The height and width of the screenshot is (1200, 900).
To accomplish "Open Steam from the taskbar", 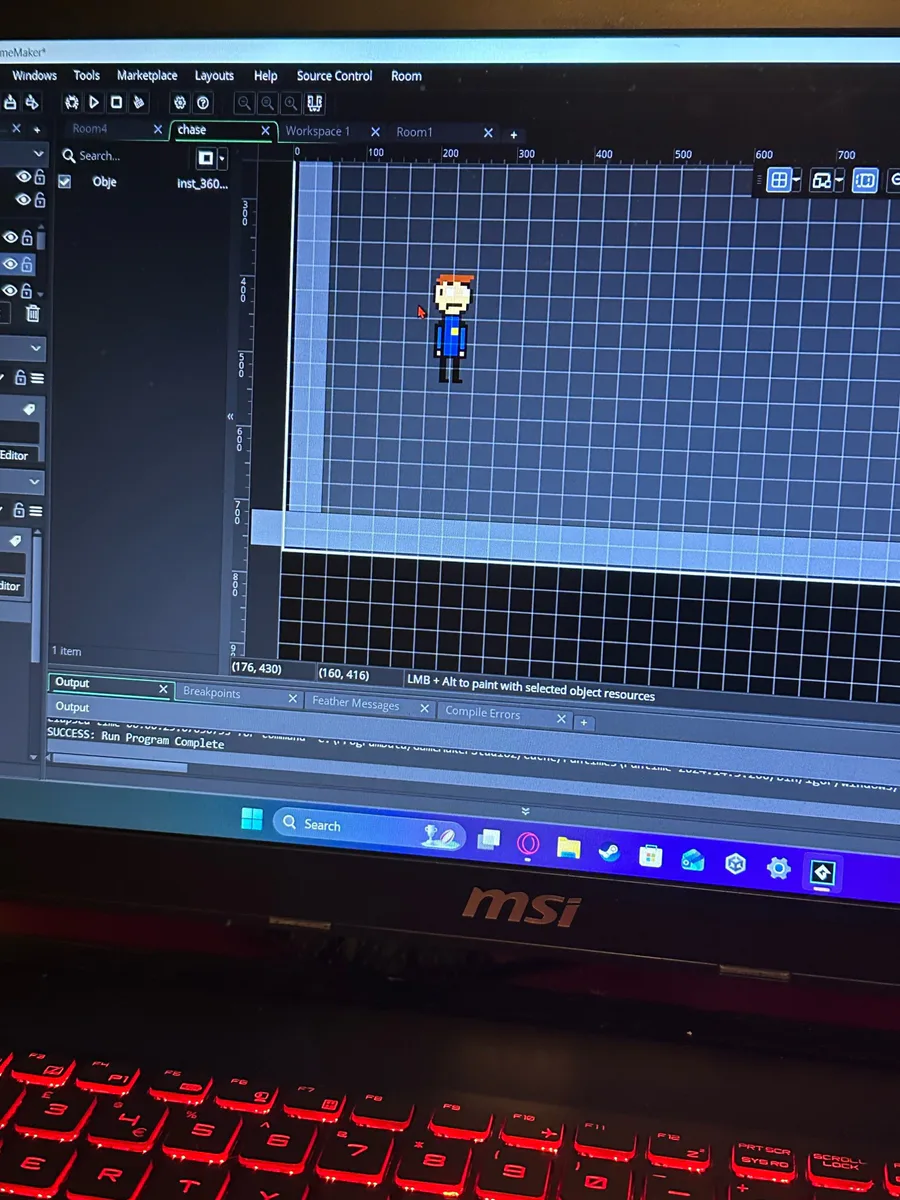I will [608, 853].
